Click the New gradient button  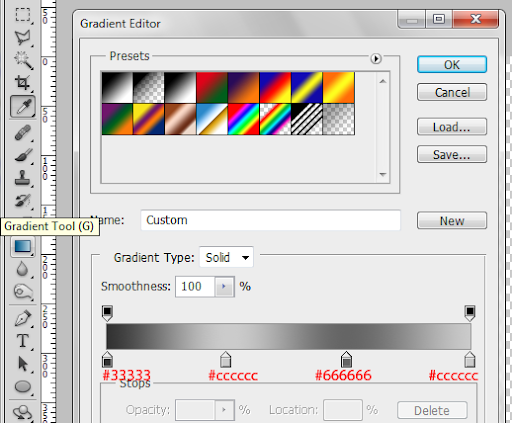click(x=452, y=221)
